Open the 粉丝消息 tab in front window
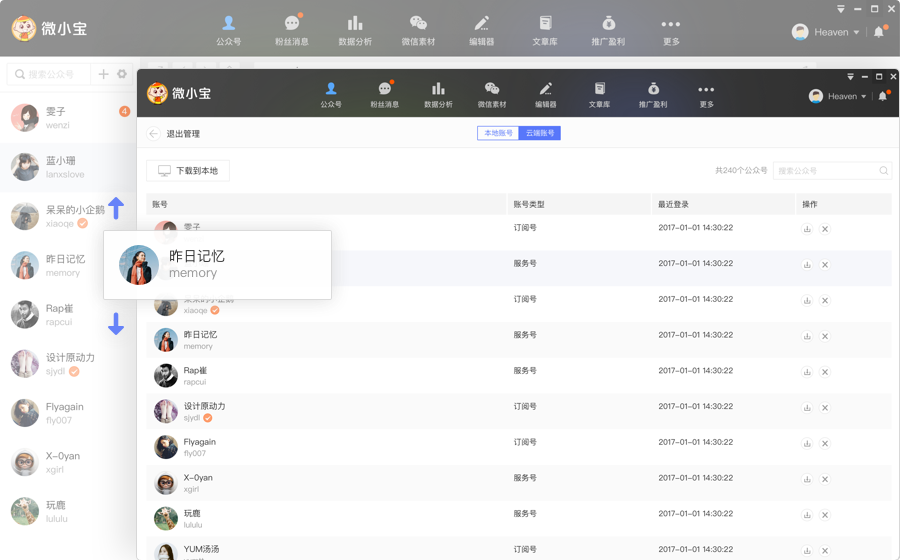900x560 pixels. (x=384, y=95)
